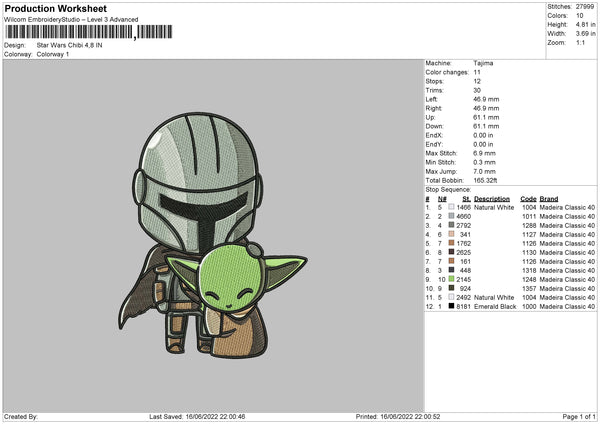Click thread code 1357 in the stop list

(x=529, y=289)
